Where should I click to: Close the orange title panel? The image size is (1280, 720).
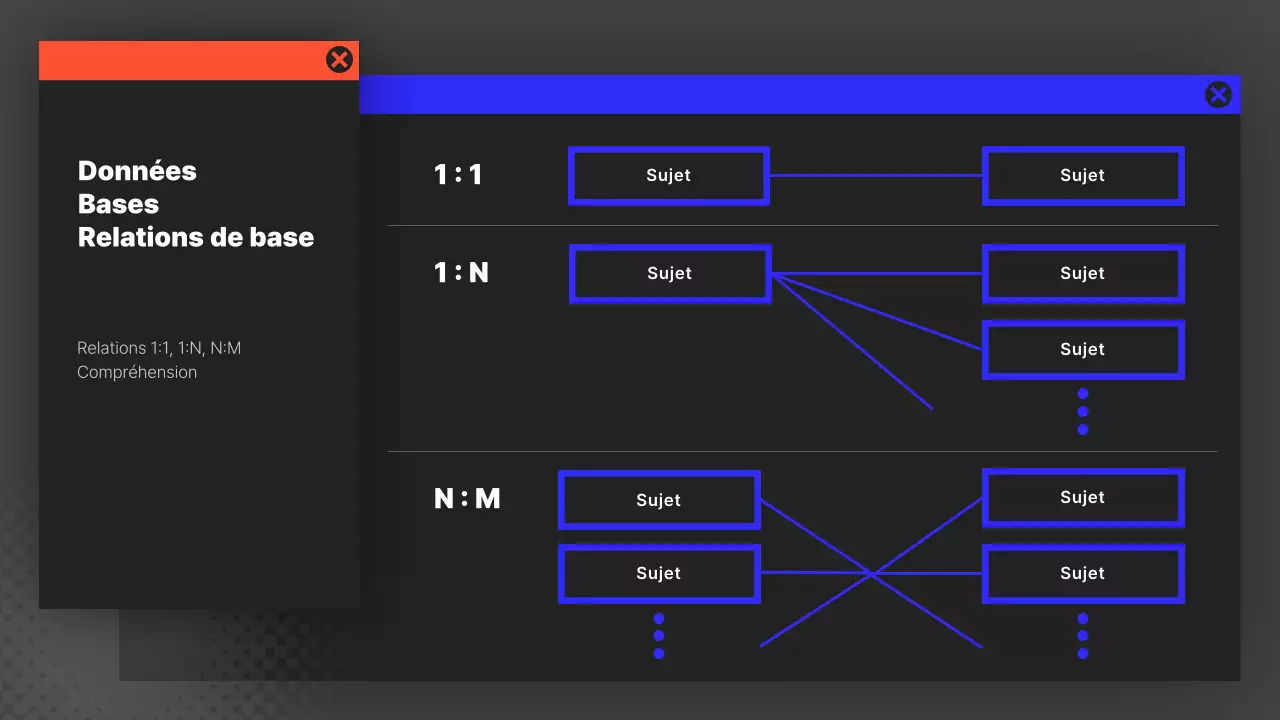click(x=339, y=59)
